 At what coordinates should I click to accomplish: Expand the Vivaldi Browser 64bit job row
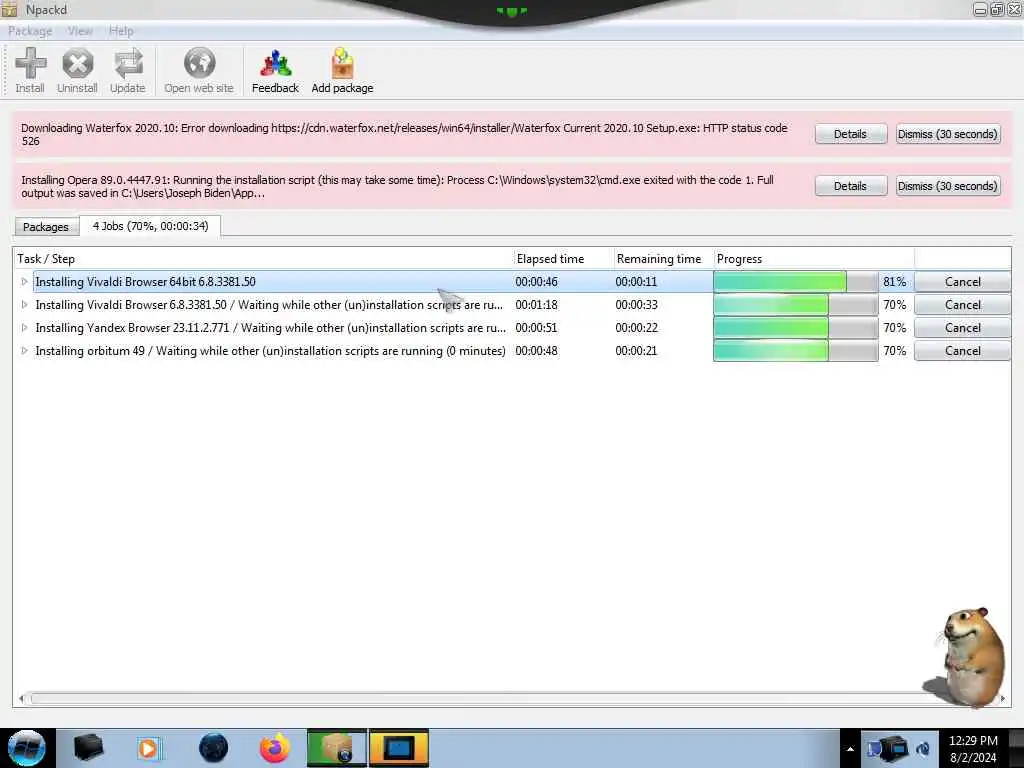(24, 281)
